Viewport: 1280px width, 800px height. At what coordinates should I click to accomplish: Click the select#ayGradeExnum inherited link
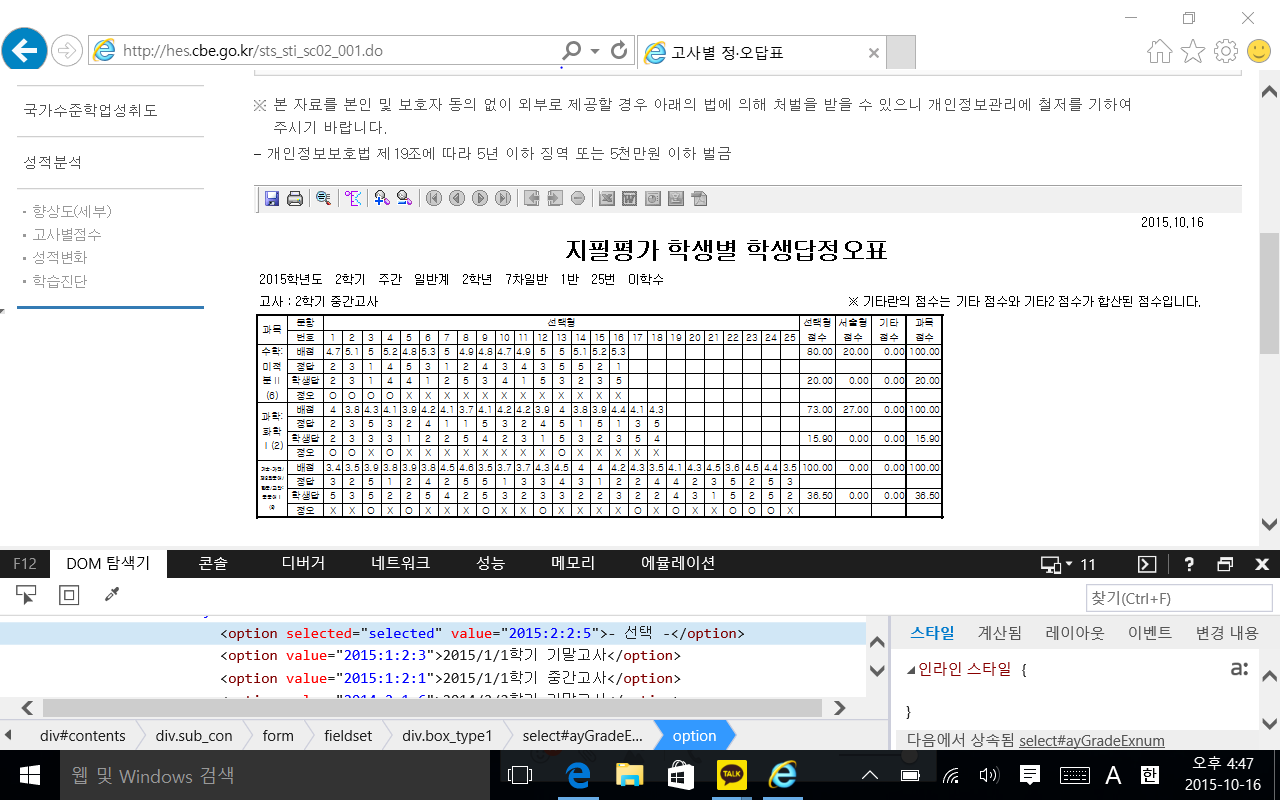click(1091, 741)
